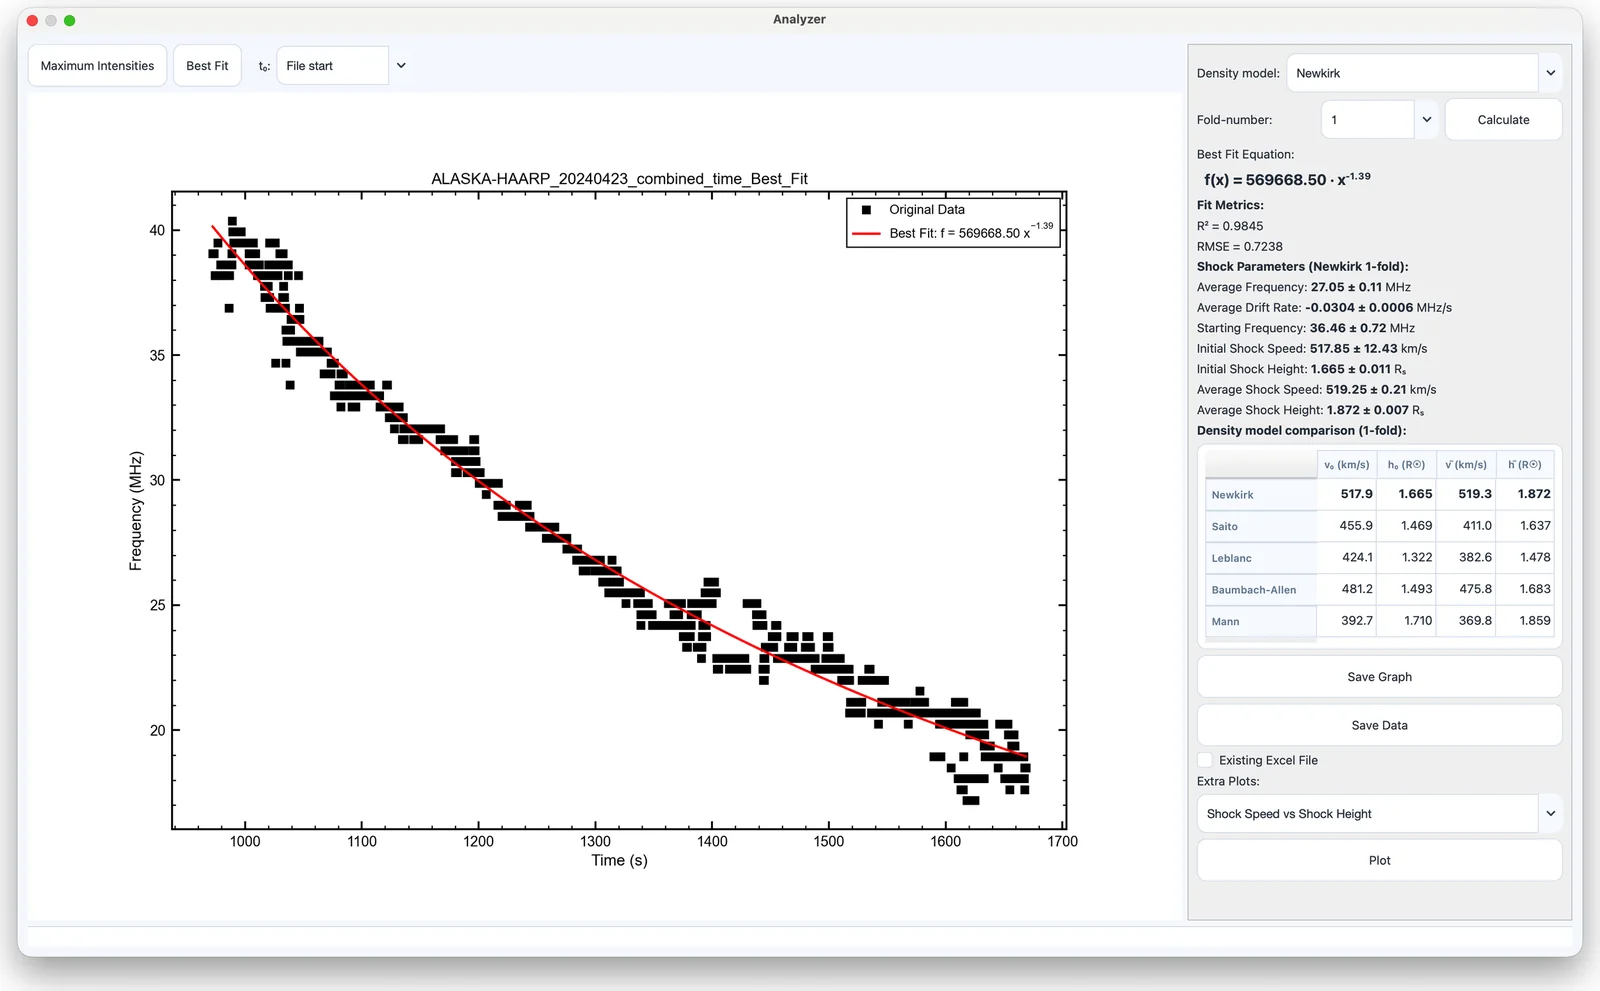Click the Plot button

pyautogui.click(x=1379, y=860)
